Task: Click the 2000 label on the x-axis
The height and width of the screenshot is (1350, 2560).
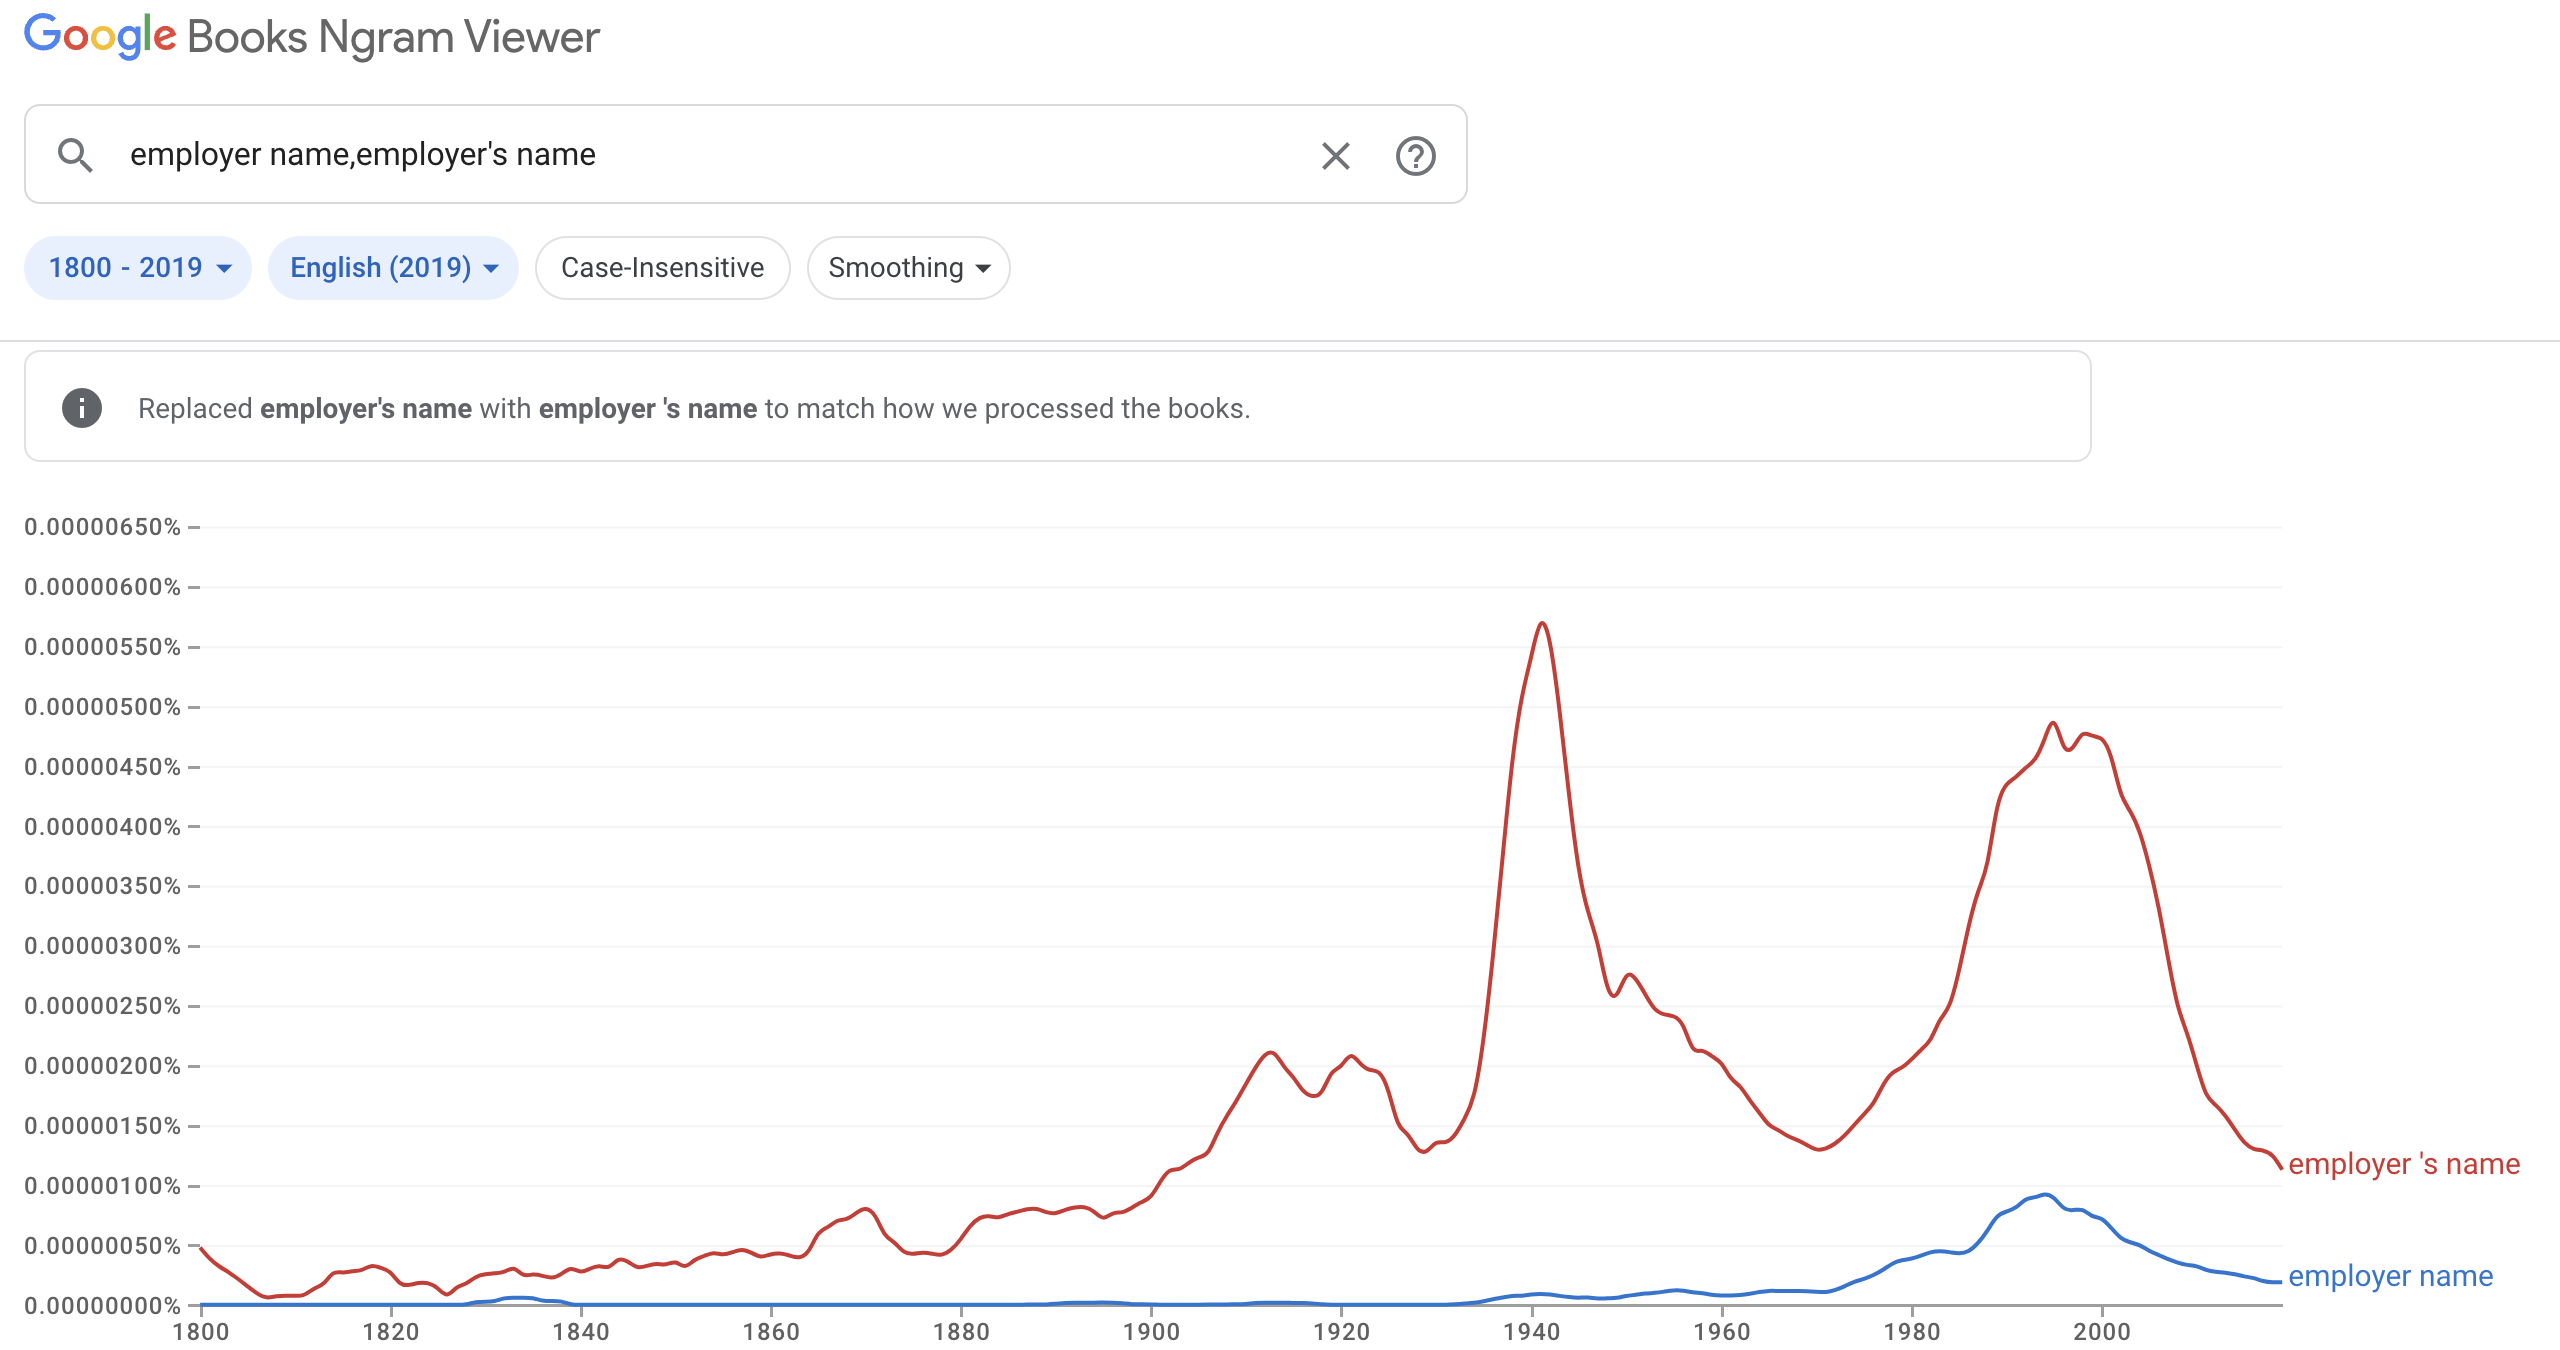Action: click(x=2101, y=1332)
